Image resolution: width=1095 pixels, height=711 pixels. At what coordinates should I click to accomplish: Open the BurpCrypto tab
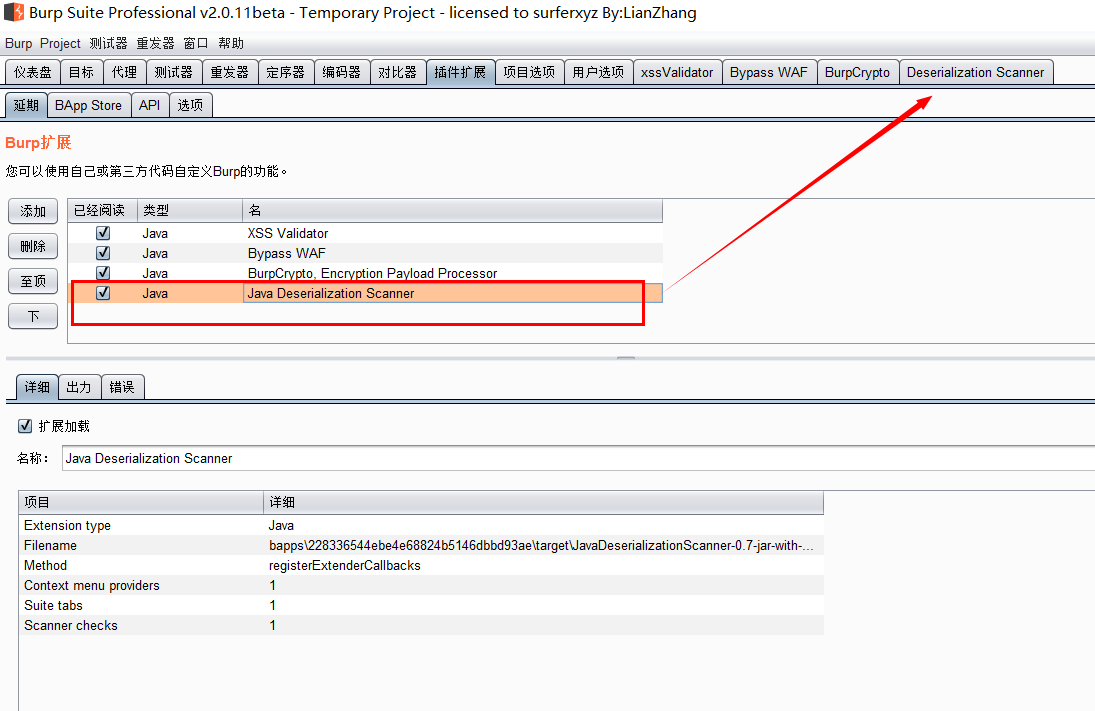pos(858,72)
